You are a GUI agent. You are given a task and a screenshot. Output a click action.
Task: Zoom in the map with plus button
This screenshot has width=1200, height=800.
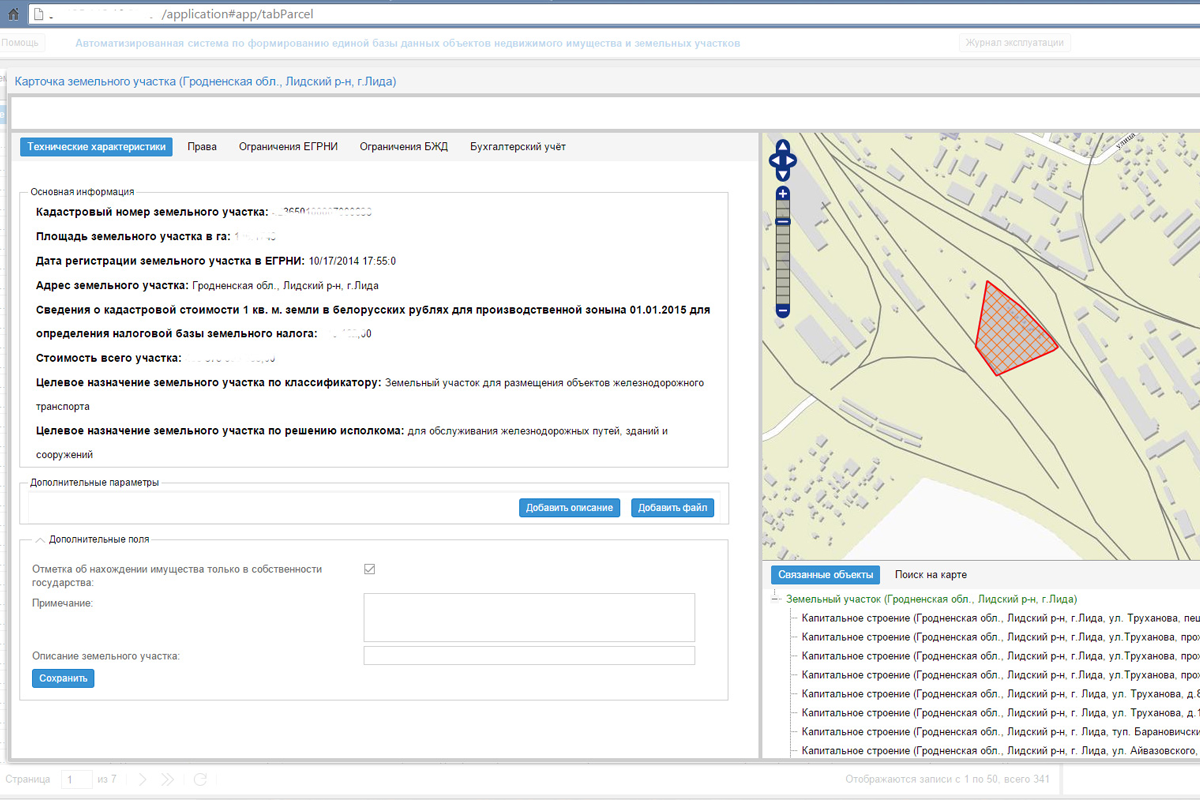click(x=783, y=194)
